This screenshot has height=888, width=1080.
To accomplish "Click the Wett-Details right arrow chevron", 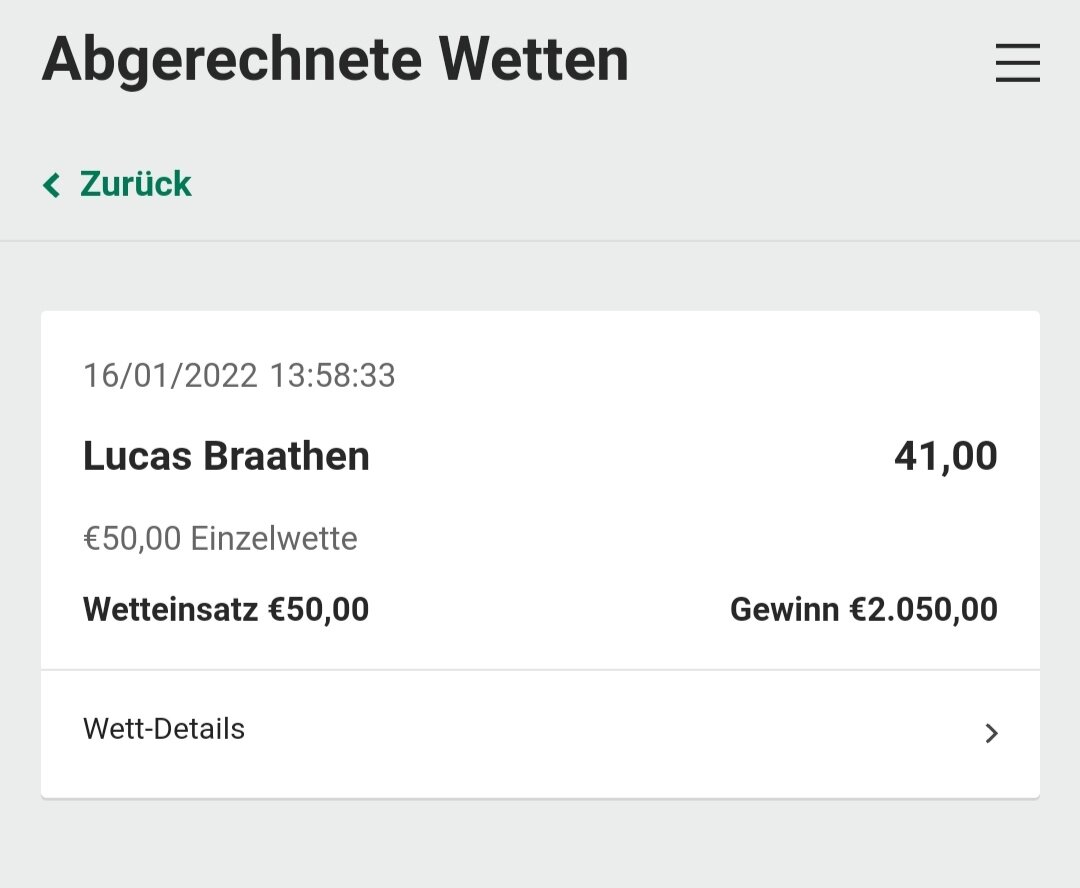I will [991, 733].
